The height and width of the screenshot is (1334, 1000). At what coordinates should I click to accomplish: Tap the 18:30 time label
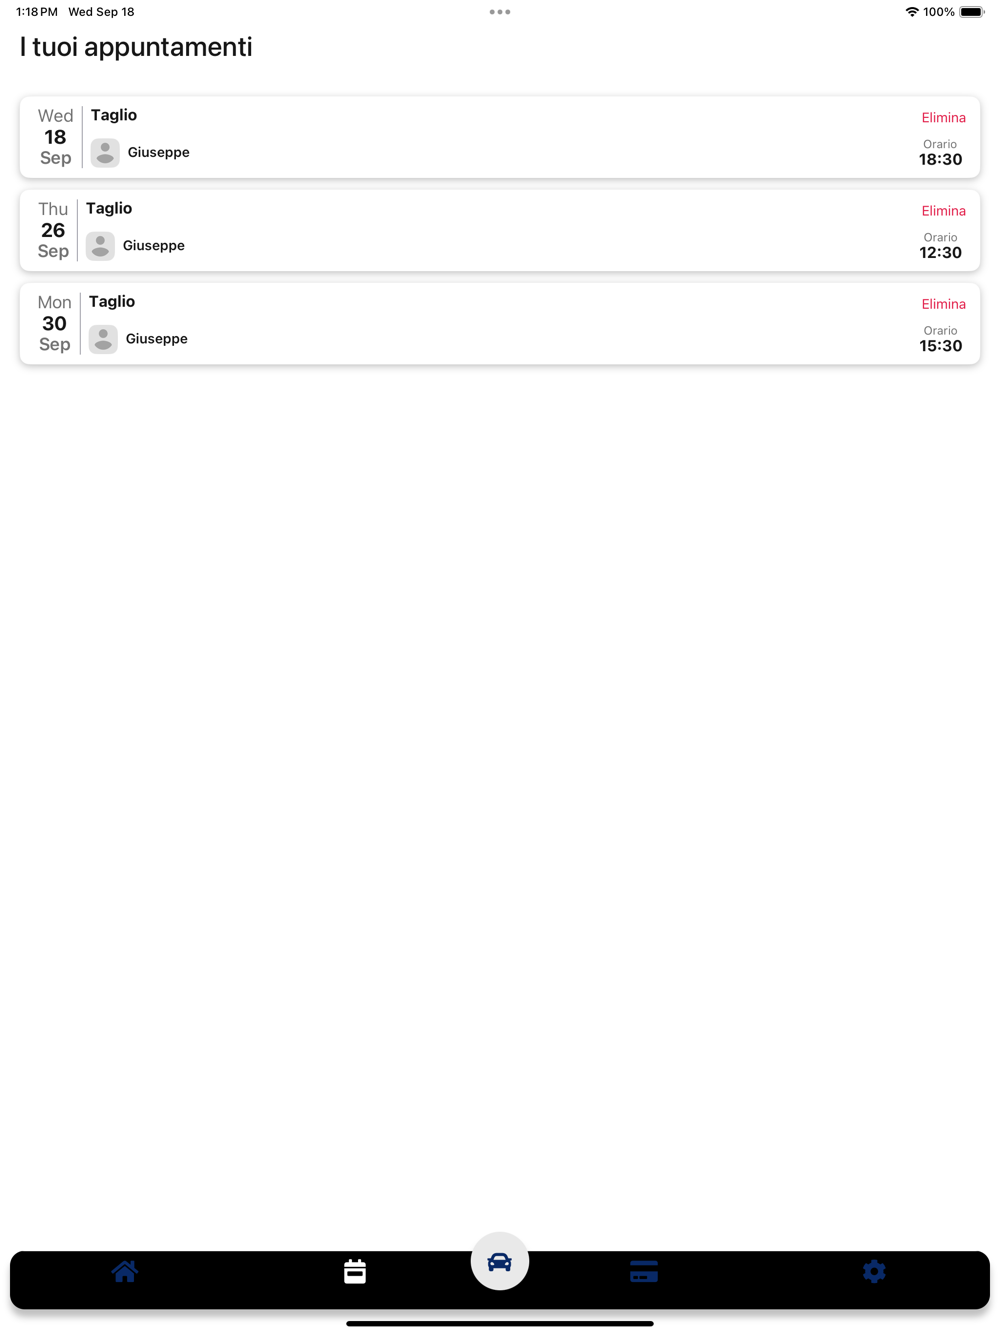point(940,159)
